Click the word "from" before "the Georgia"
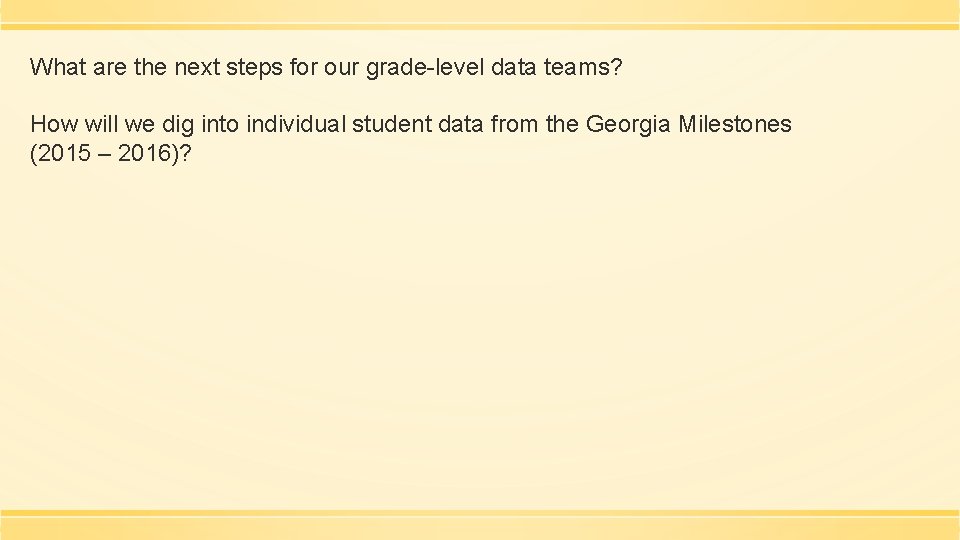The image size is (960, 540). (514, 125)
